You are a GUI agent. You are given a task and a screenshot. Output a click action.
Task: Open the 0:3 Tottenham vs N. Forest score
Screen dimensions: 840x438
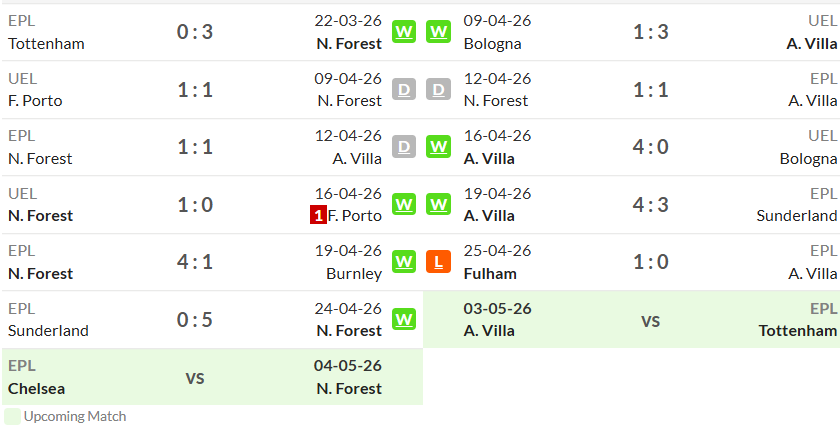(x=195, y=32)
